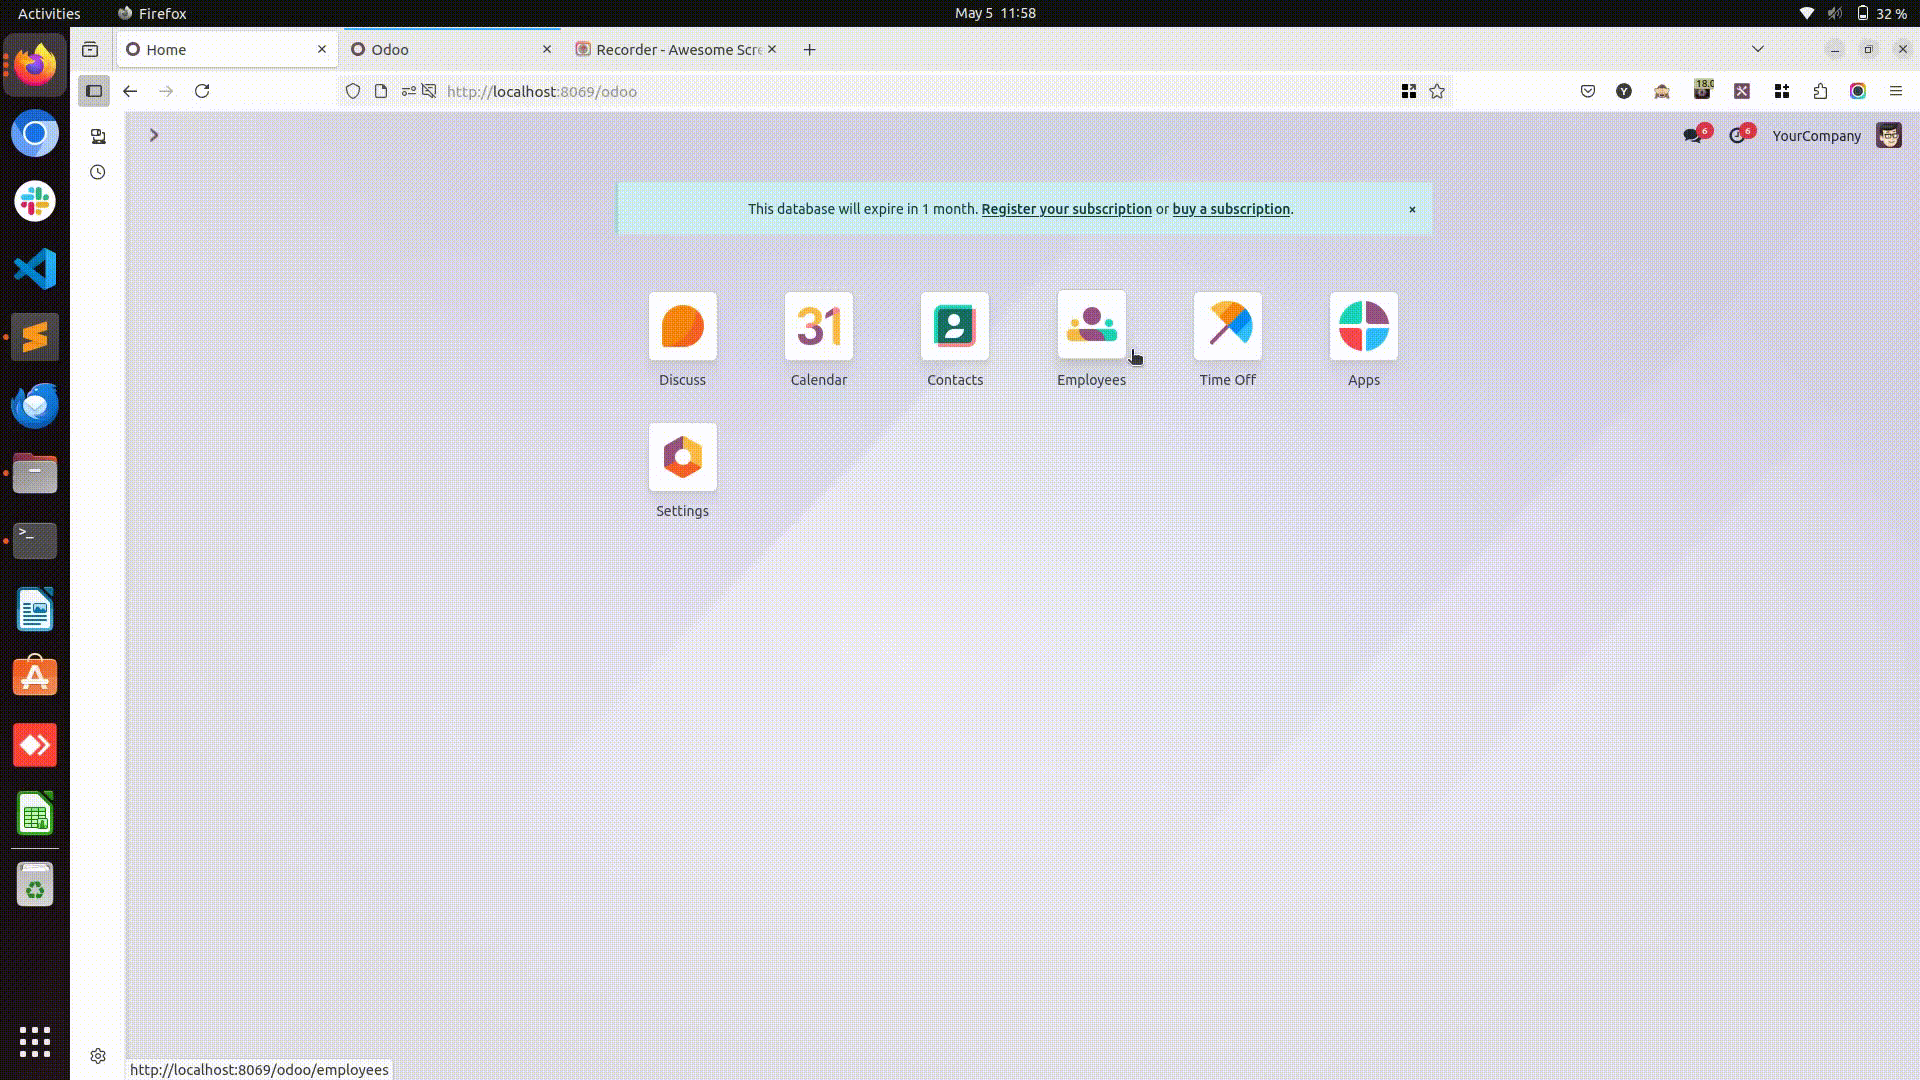The width and height of the screenshot is (1920, 1080).
Task: Open Pocket save icon
Action: 1588,91
